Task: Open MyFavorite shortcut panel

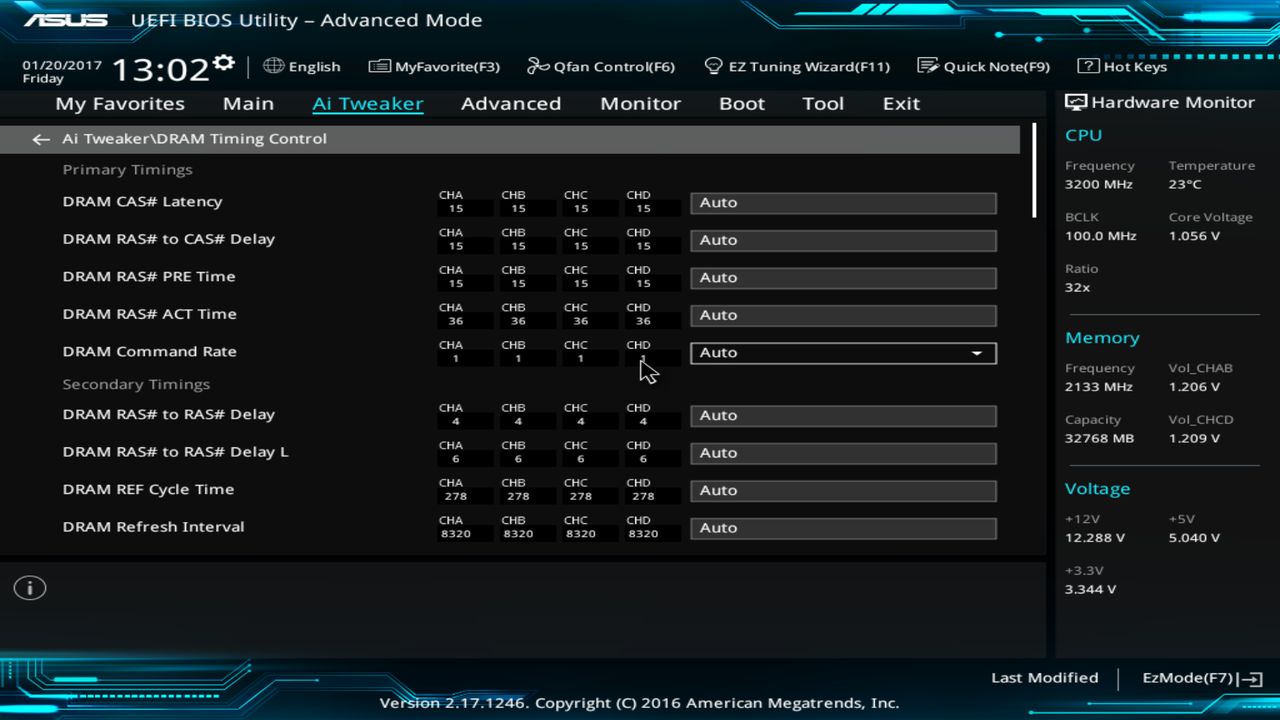Action: pos(434,66)
